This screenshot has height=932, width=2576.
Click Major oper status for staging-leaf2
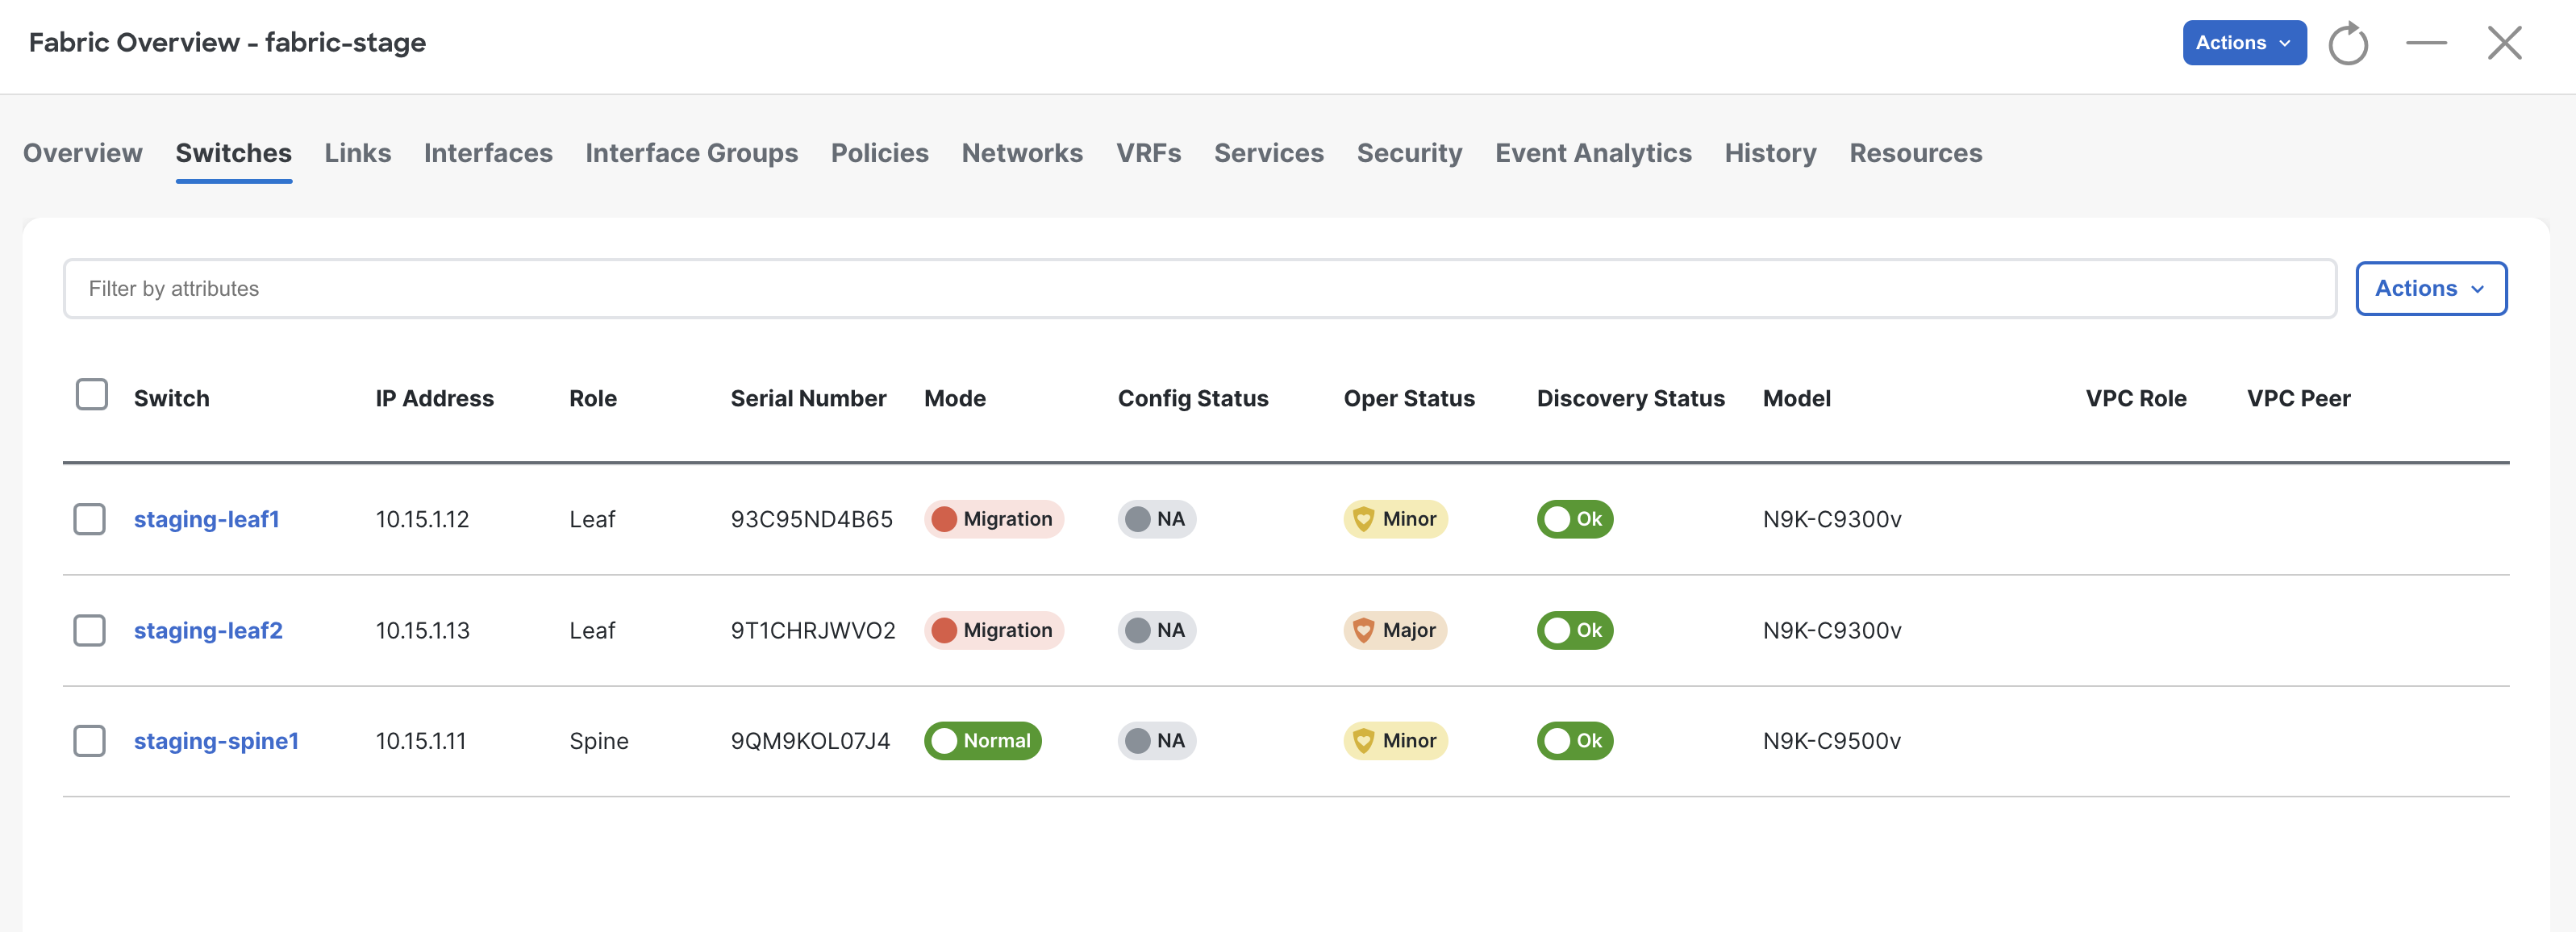(1396, 630)
